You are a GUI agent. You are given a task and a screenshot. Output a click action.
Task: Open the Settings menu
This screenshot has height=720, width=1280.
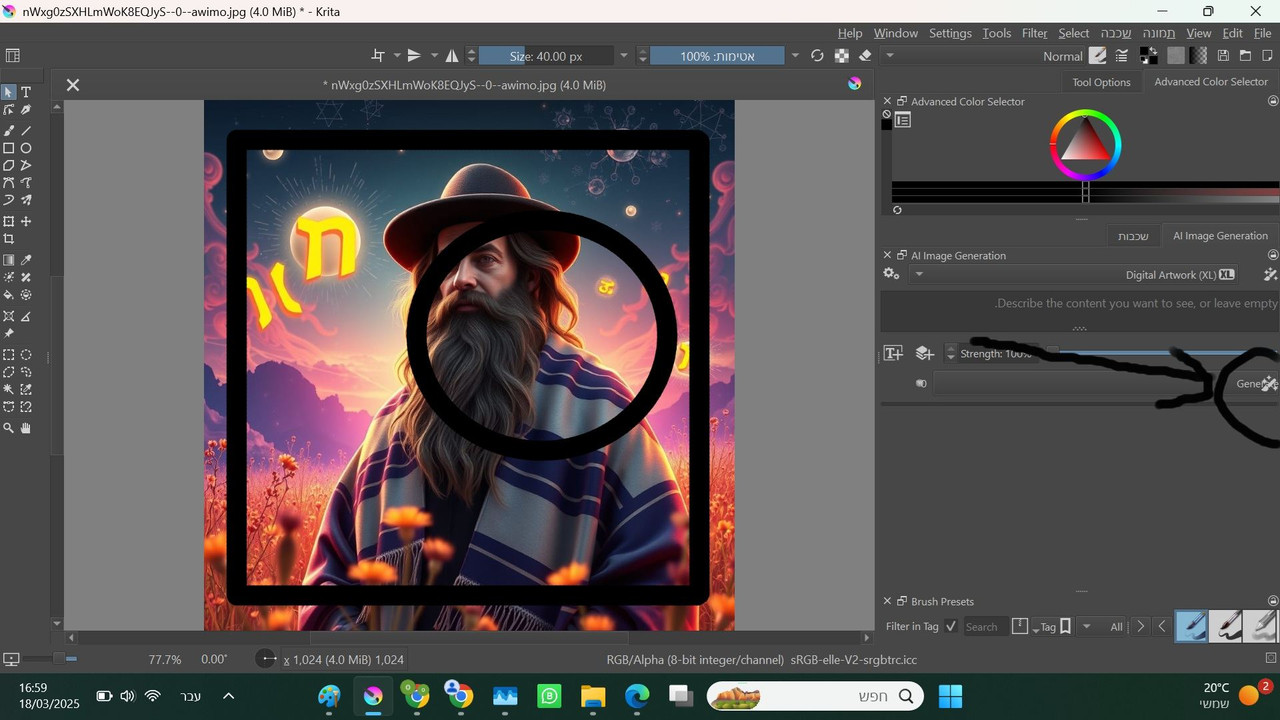(950, 33)
